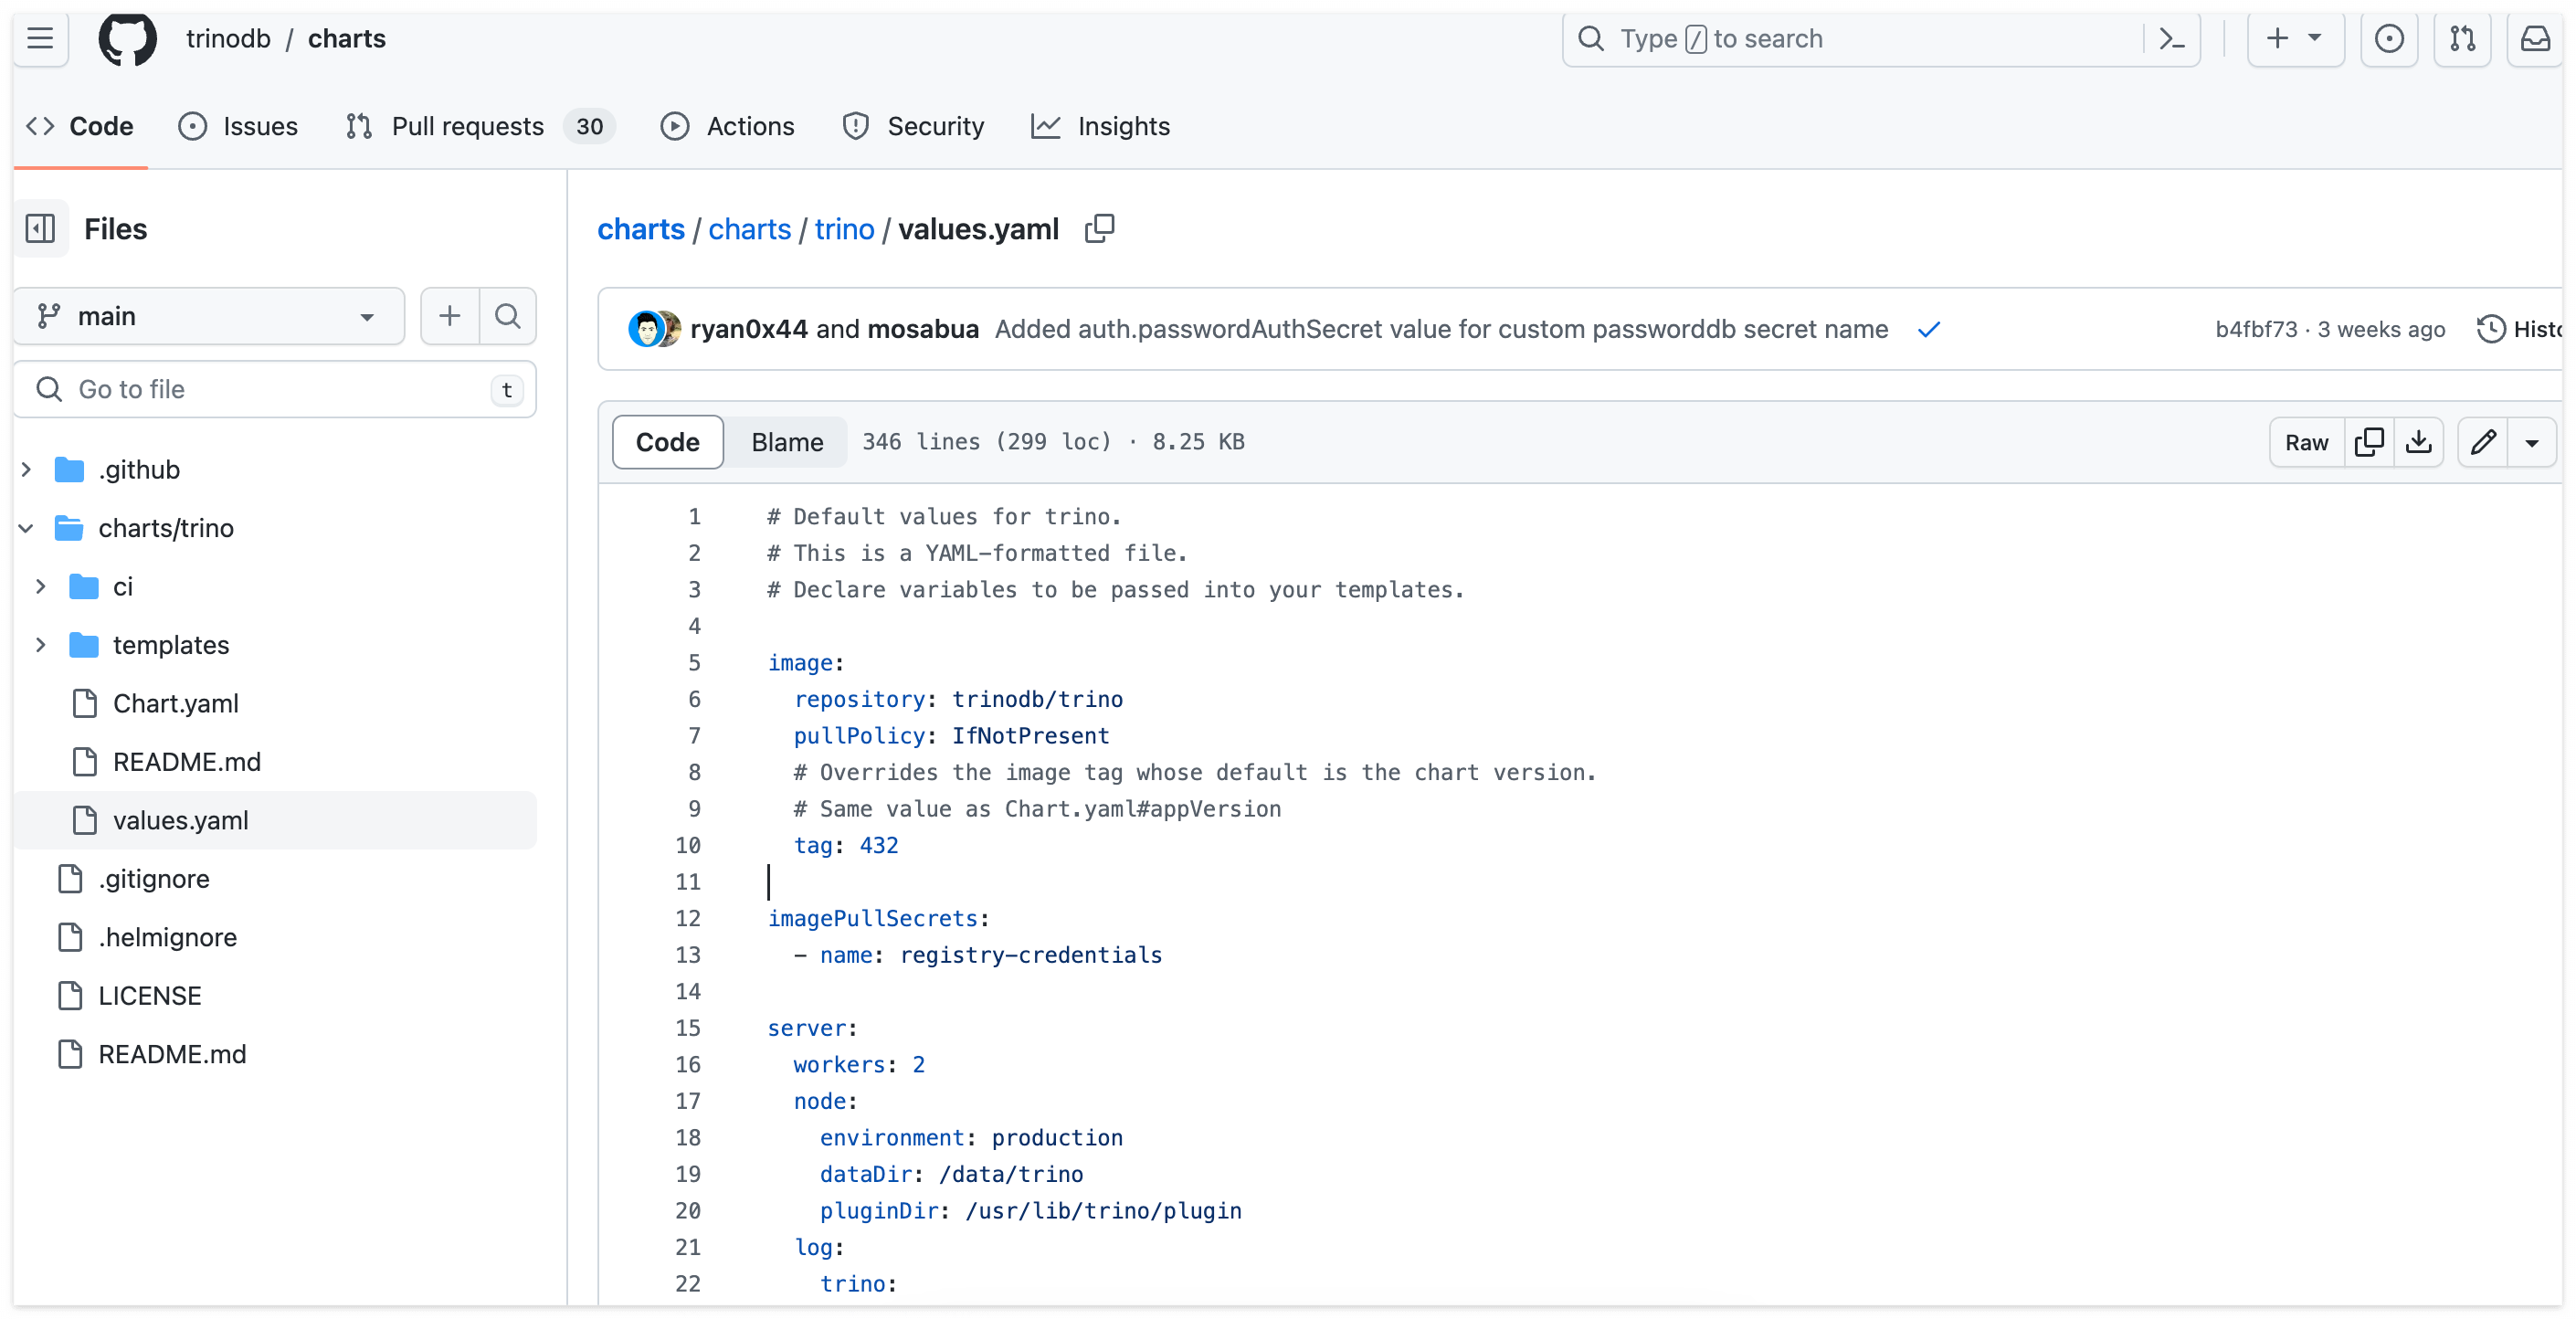Viewport: 2576px width, 1319px height.
Task: Open the main branch dropdown
Action: 209,316
